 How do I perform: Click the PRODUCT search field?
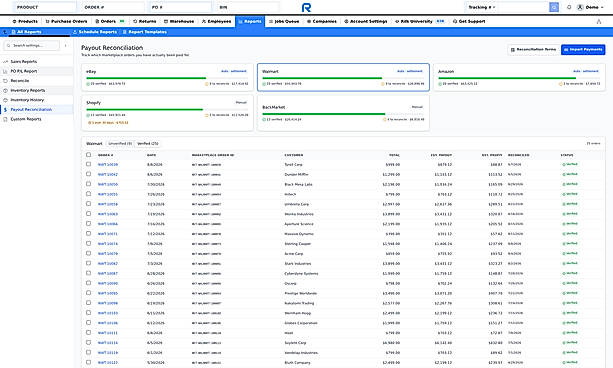[45, 7]
